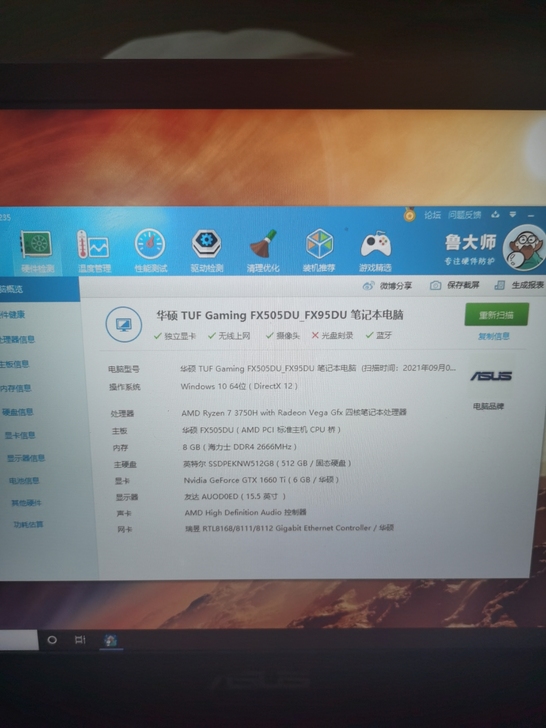Open the 驱动检测 driver detection tab
This screenshot has height=728, width=546.
(207, 251)
